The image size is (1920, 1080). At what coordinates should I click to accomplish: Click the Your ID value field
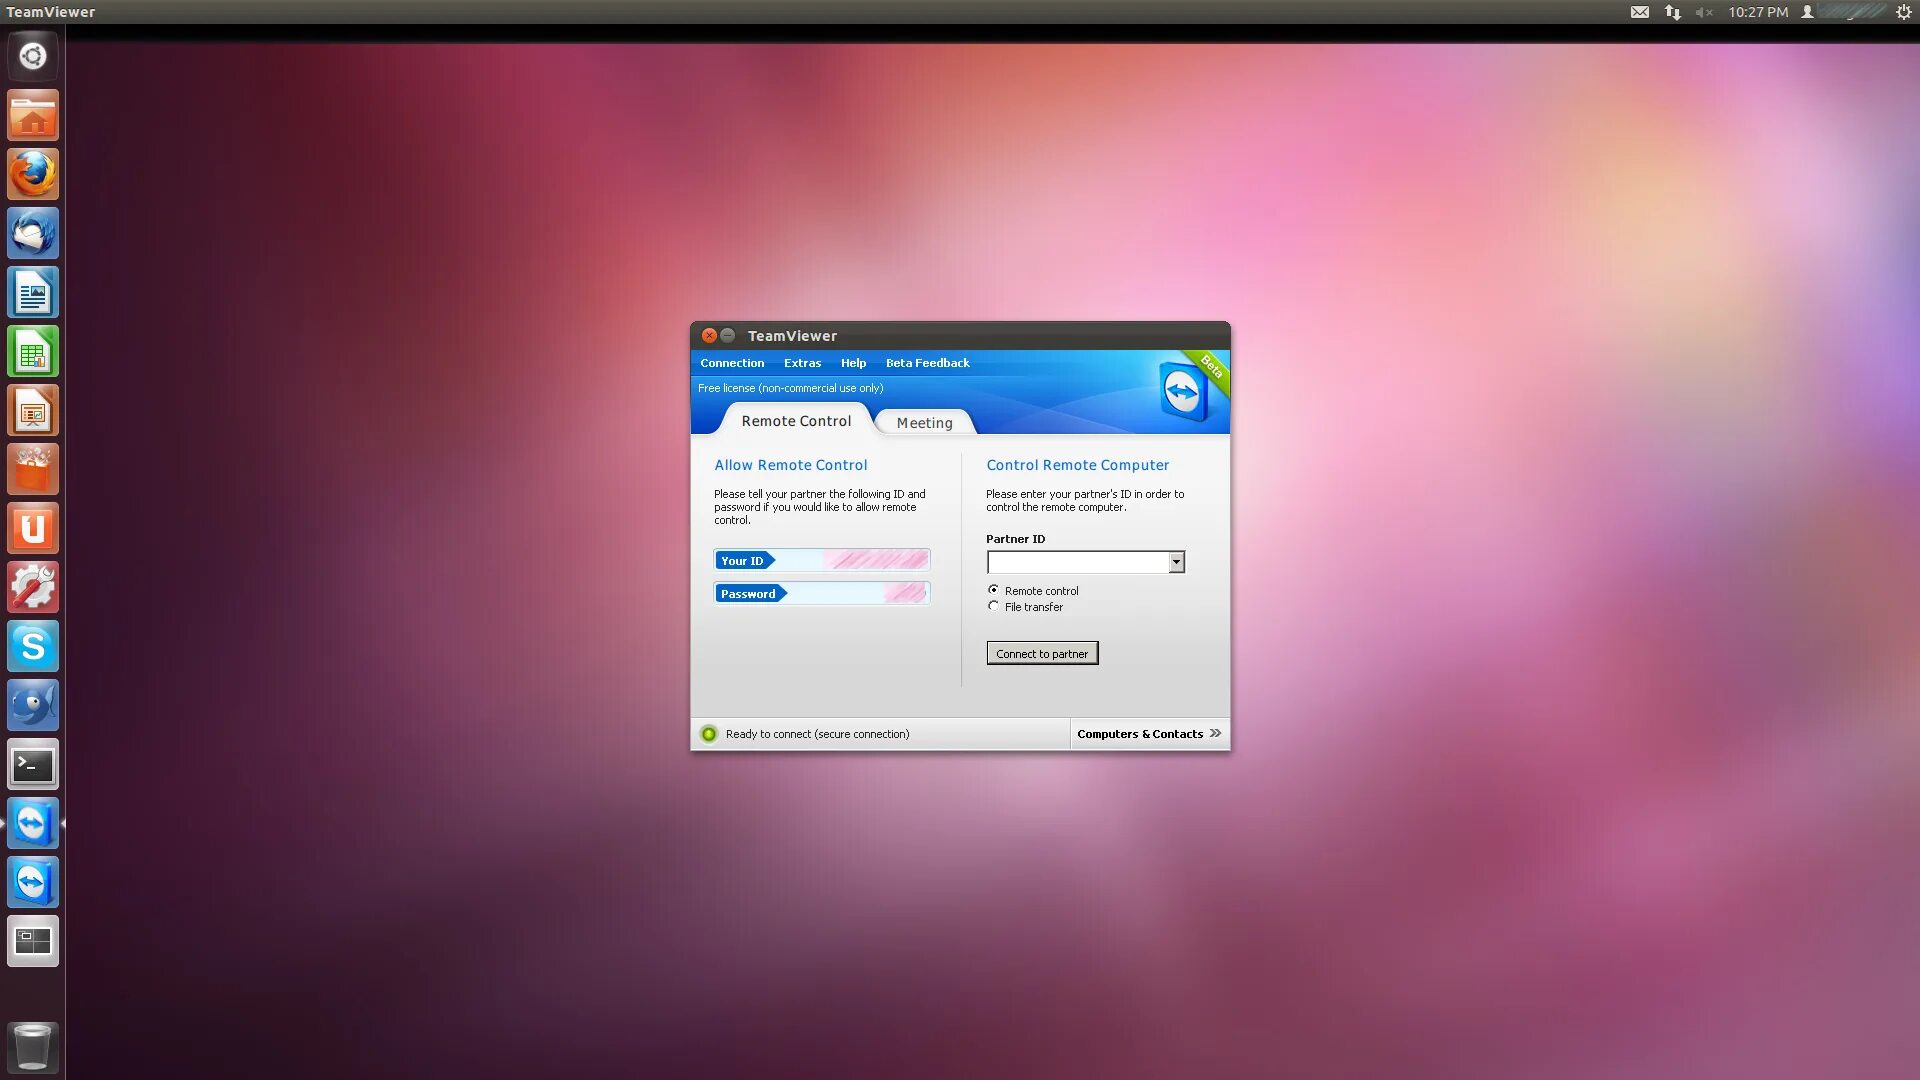tap(853, 560)
